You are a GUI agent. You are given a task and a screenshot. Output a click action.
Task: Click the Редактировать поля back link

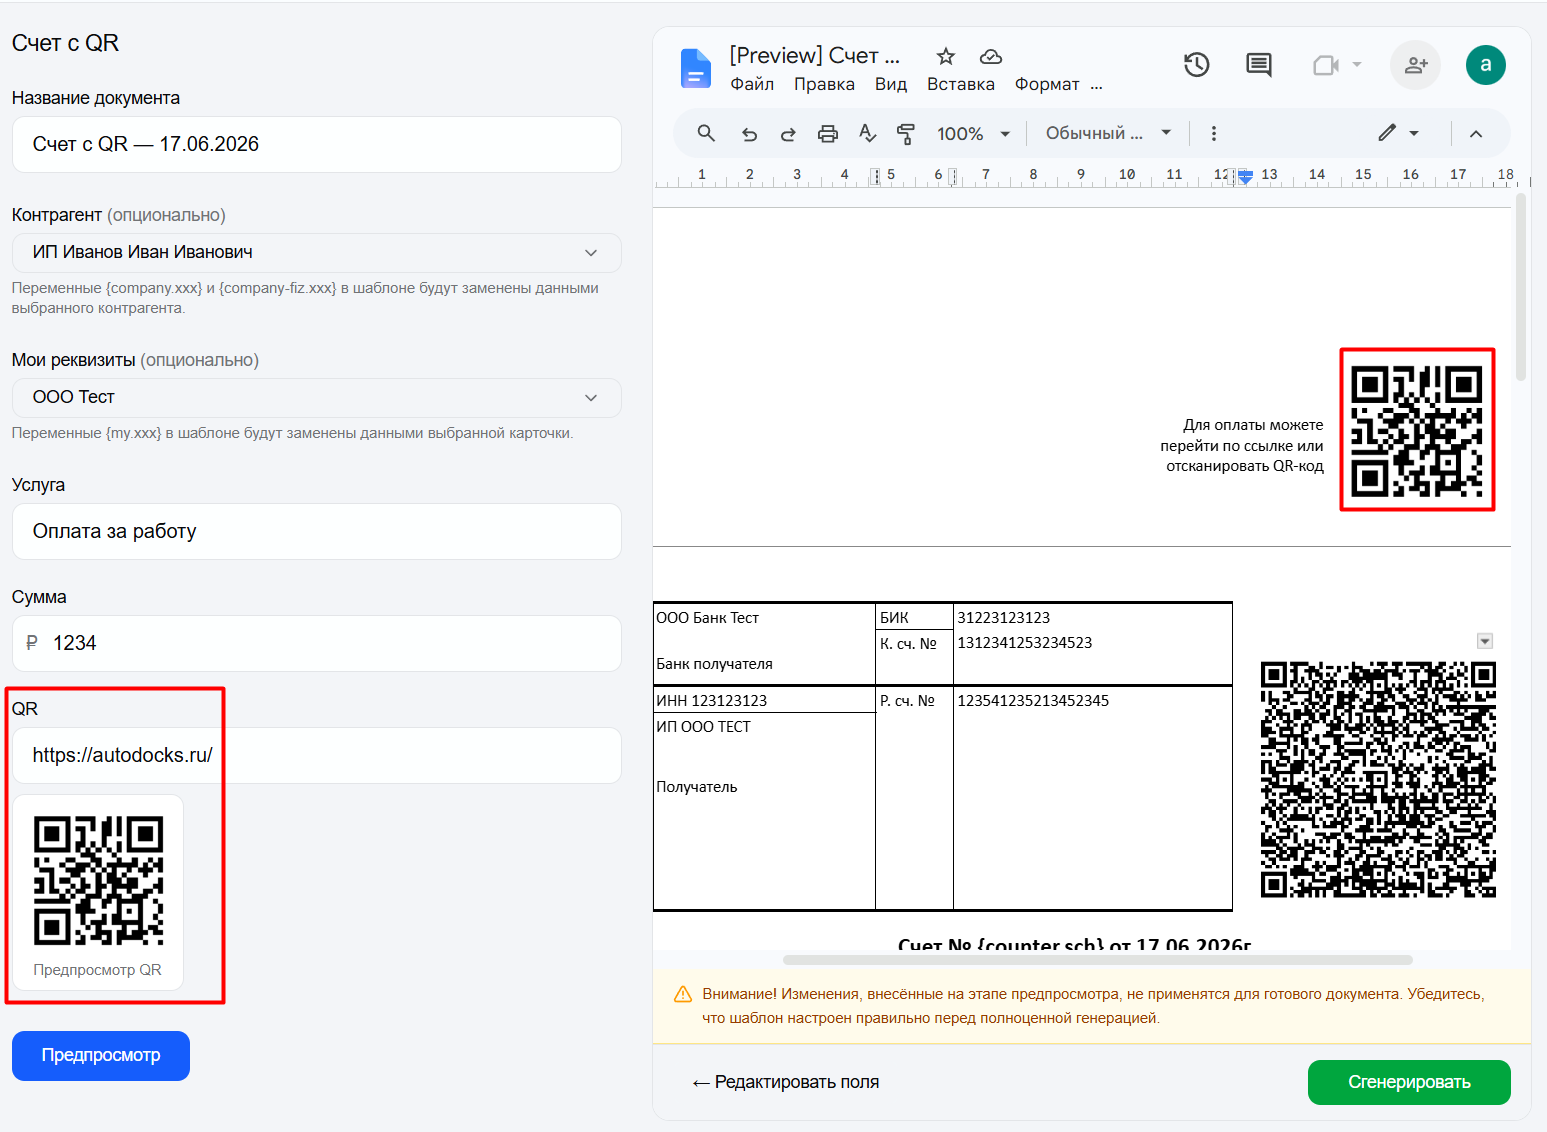786,1082
